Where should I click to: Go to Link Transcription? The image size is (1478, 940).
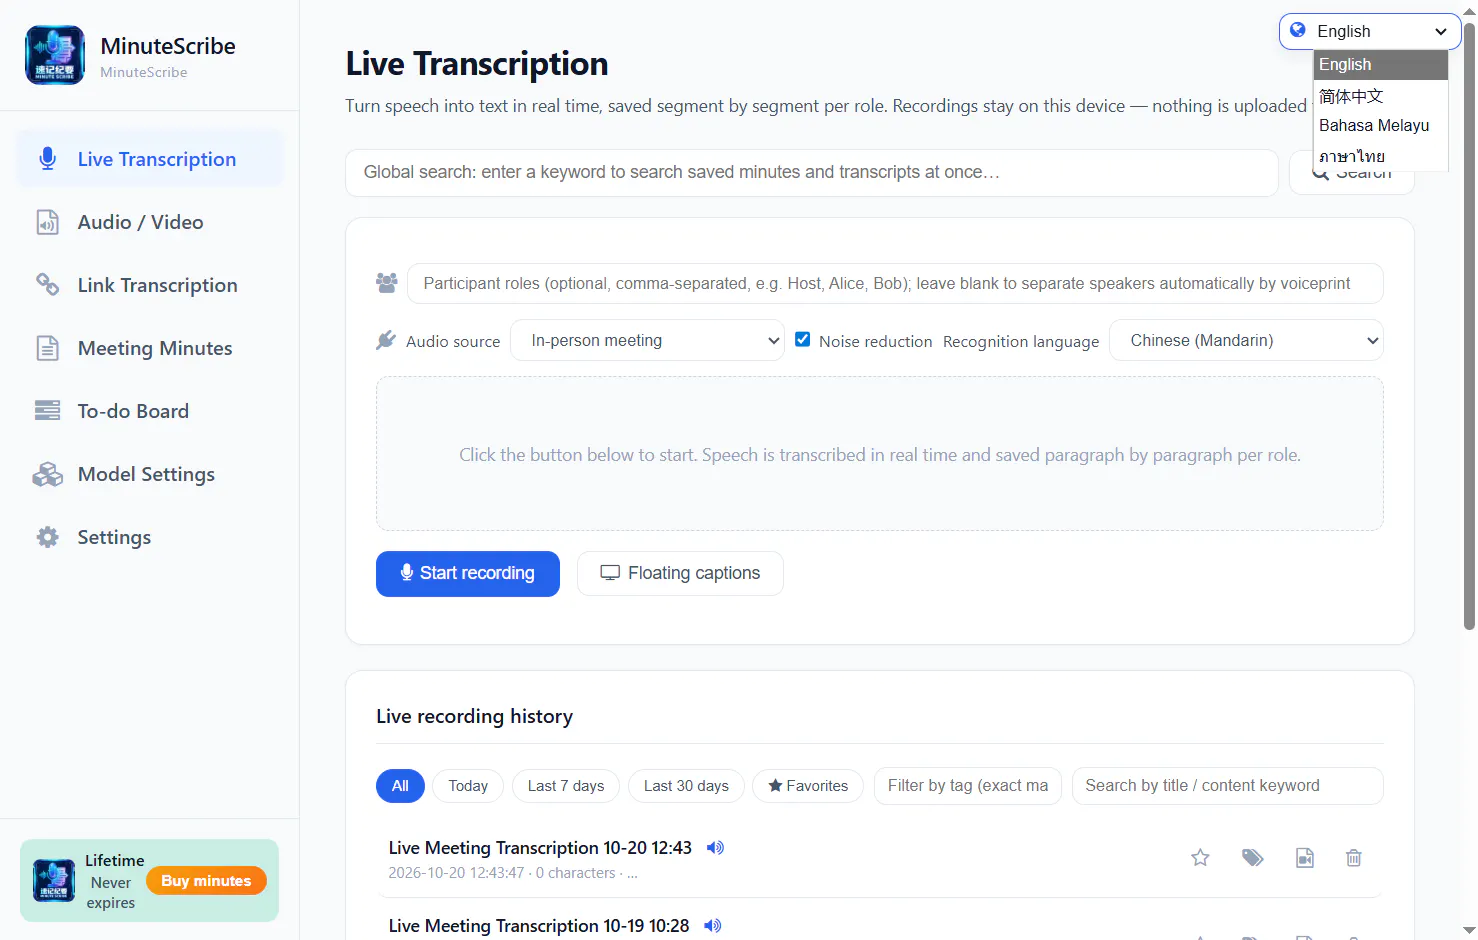(x=150, y=285)
